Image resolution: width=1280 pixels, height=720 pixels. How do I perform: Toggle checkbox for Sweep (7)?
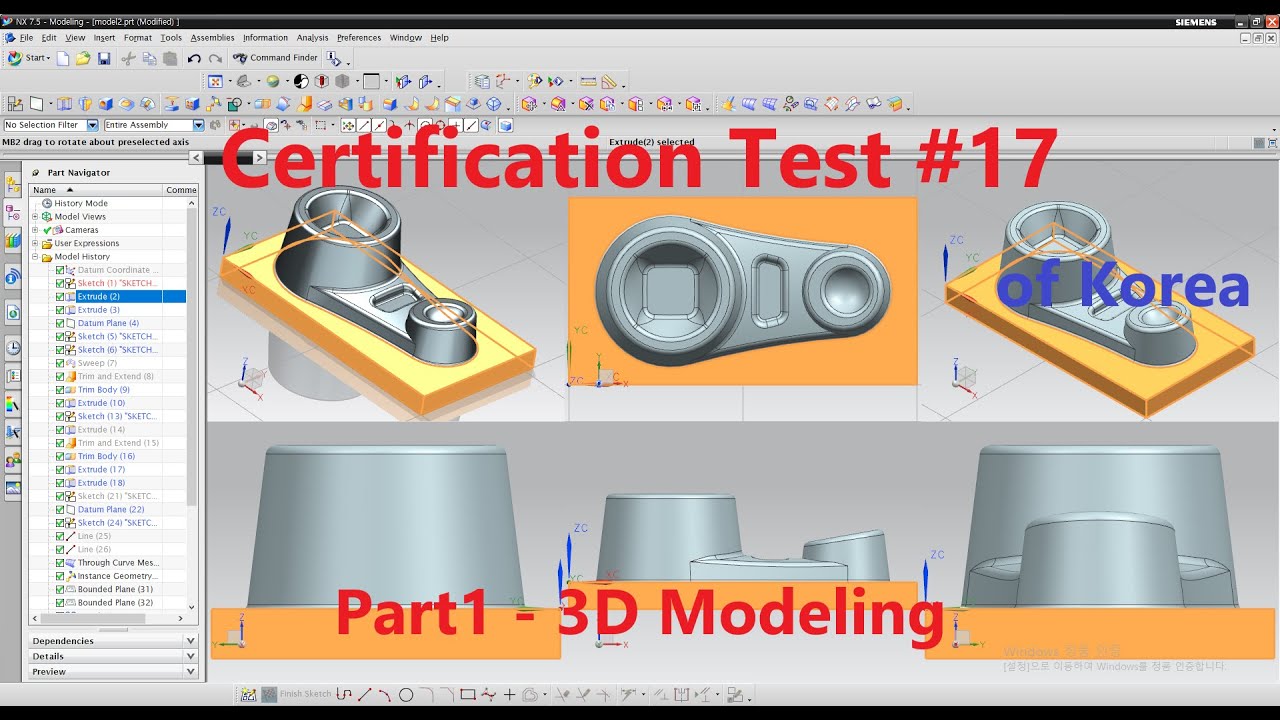[x=60, y=363]
